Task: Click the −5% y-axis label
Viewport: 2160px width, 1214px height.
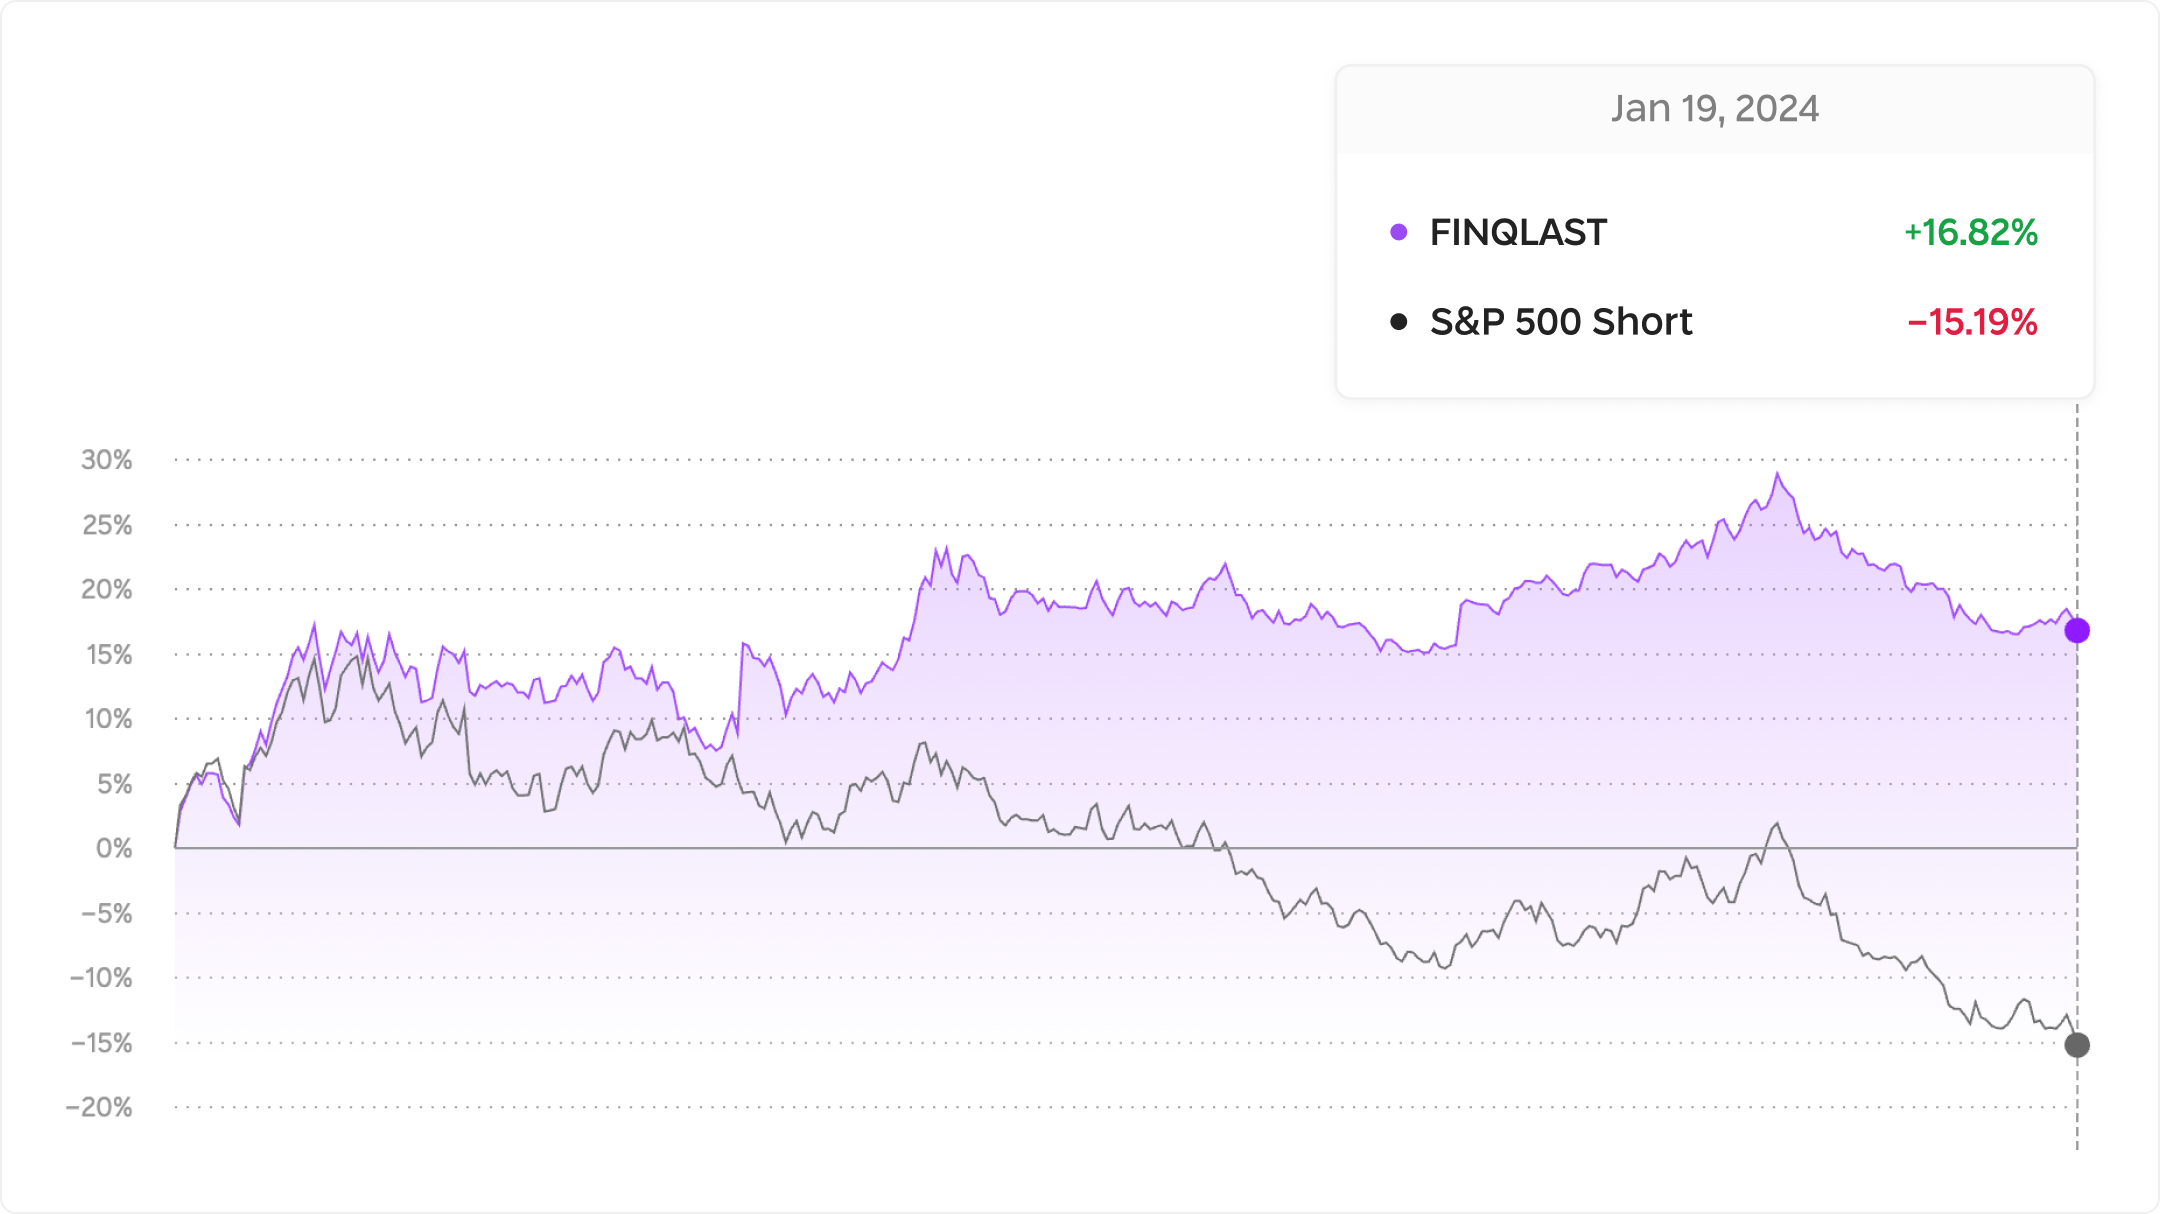Action: point(106,913)
